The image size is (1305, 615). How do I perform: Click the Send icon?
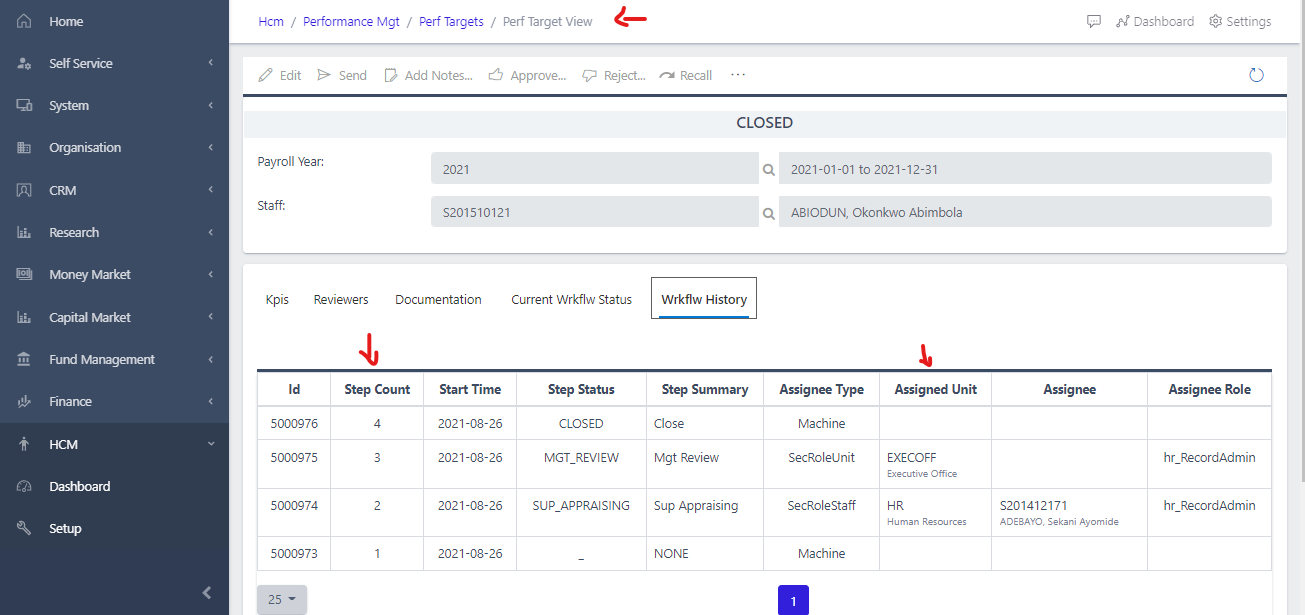click(324, 74)
